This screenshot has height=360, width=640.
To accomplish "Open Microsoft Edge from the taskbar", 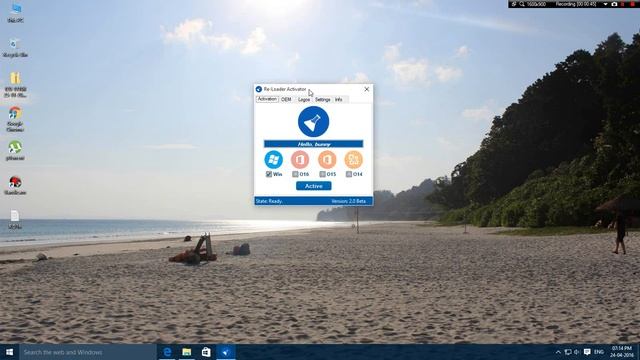I will [x=167, y=352].
